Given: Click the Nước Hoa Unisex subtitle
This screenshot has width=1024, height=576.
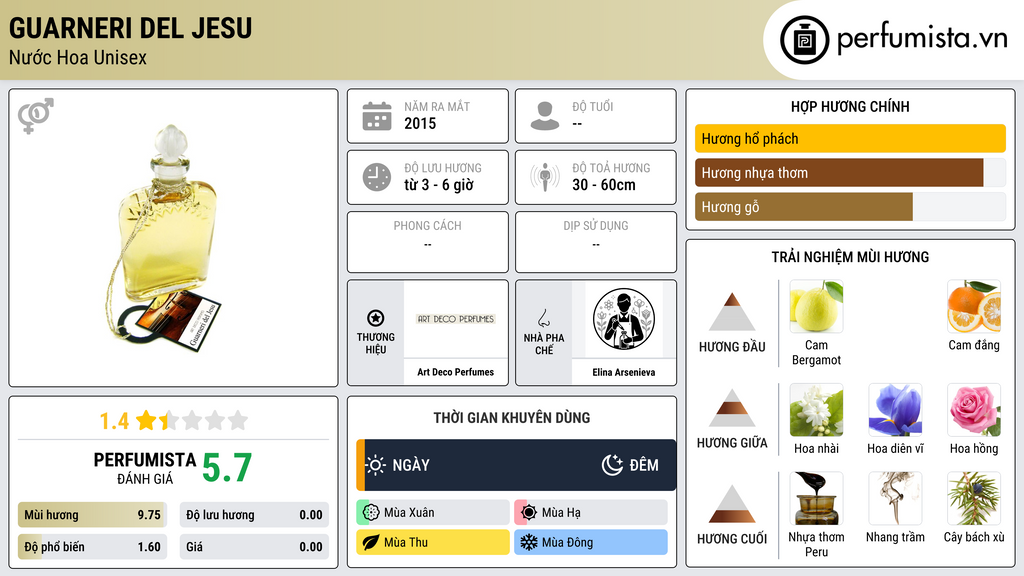Looking at the screenshot, I should click(78, 58).
